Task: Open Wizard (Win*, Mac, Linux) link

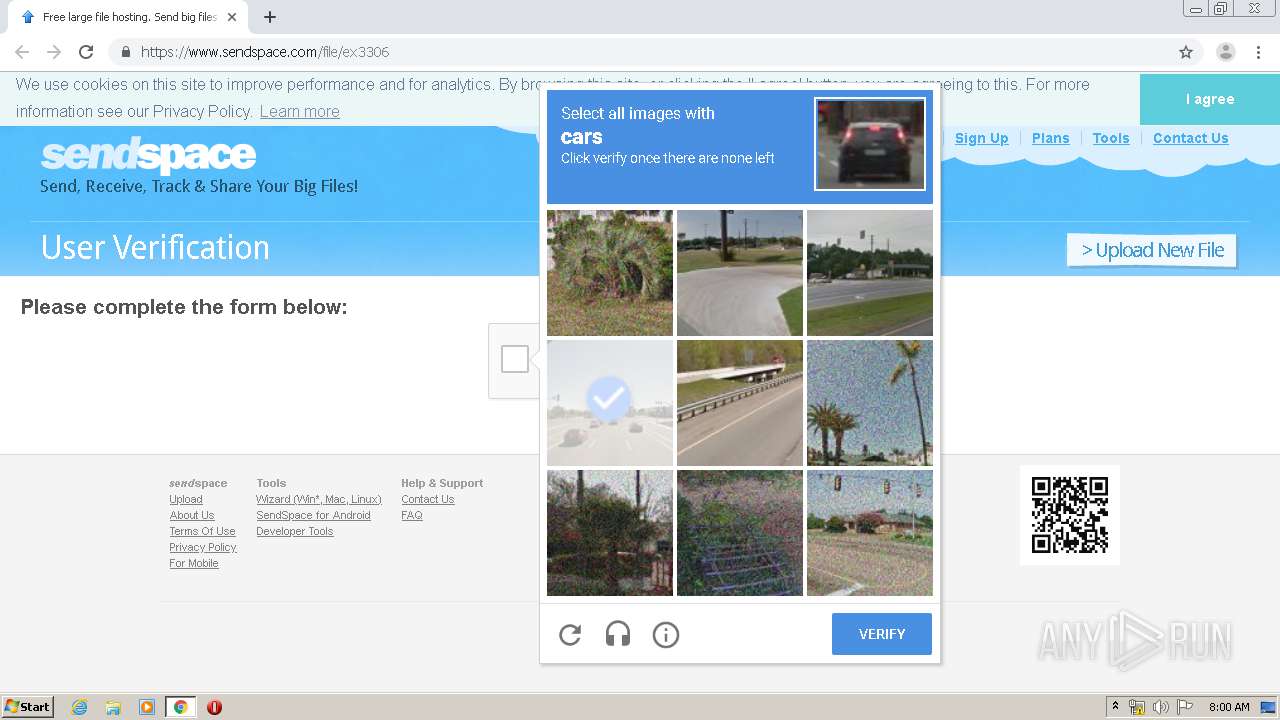Action: (x=319, y=499)
